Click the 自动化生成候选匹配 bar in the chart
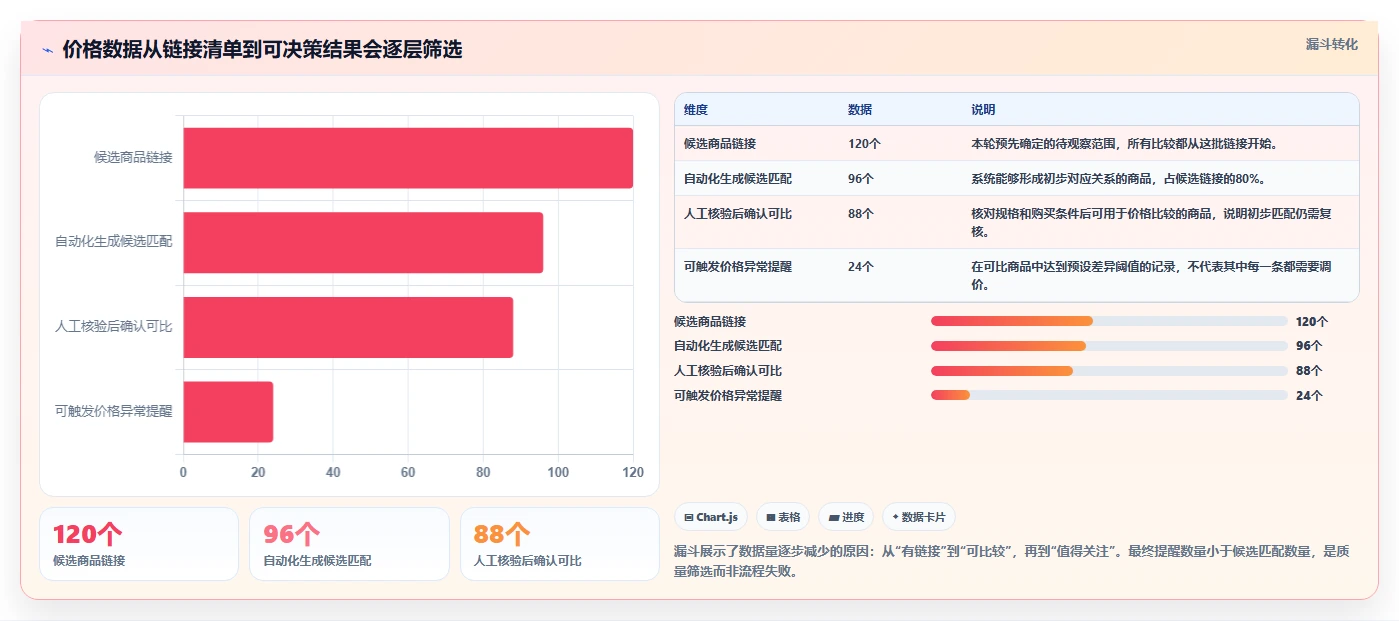1399x621 pixels. point(363,242)
